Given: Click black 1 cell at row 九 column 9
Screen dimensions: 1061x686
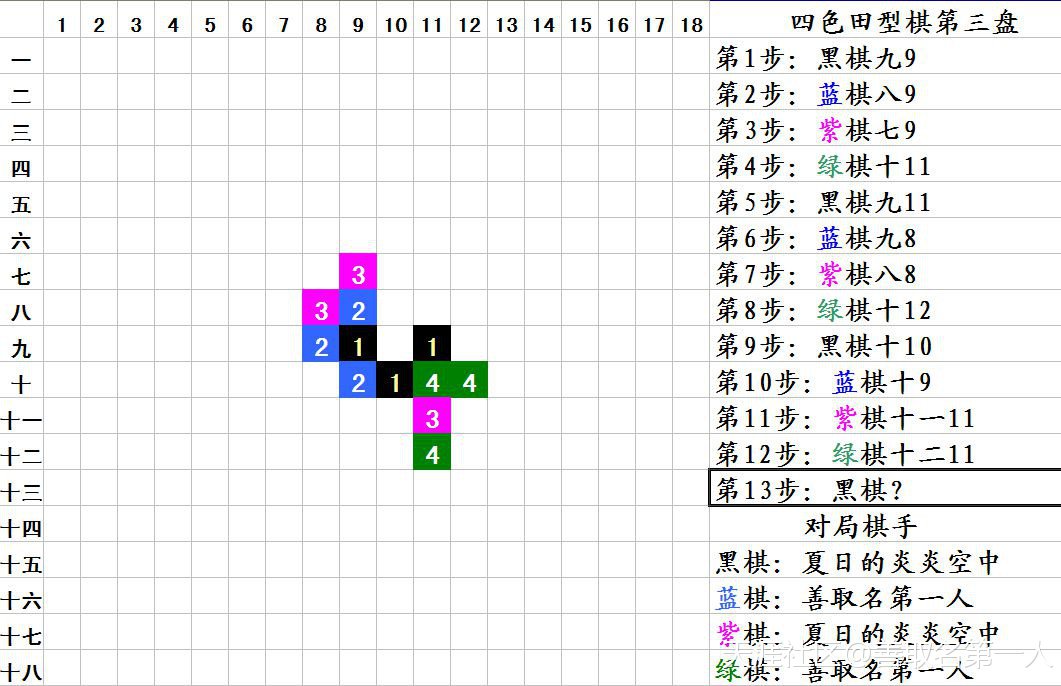Looking at the screenshot, I should click(358, 344).
